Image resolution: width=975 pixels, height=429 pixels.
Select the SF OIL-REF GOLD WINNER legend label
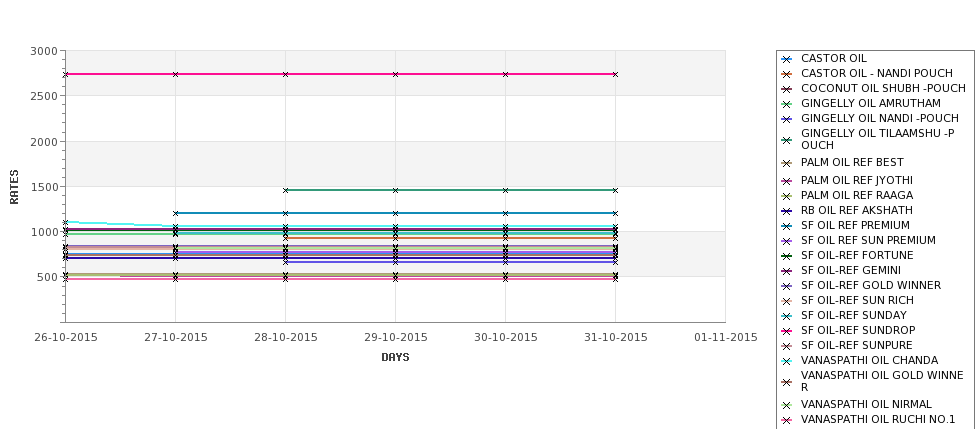tap(871, 285)
